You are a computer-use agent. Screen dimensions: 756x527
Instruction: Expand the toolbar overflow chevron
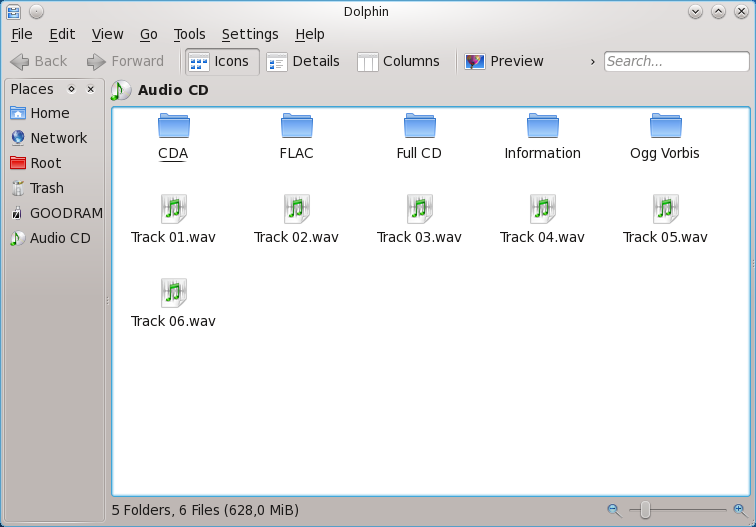[593, 62]
